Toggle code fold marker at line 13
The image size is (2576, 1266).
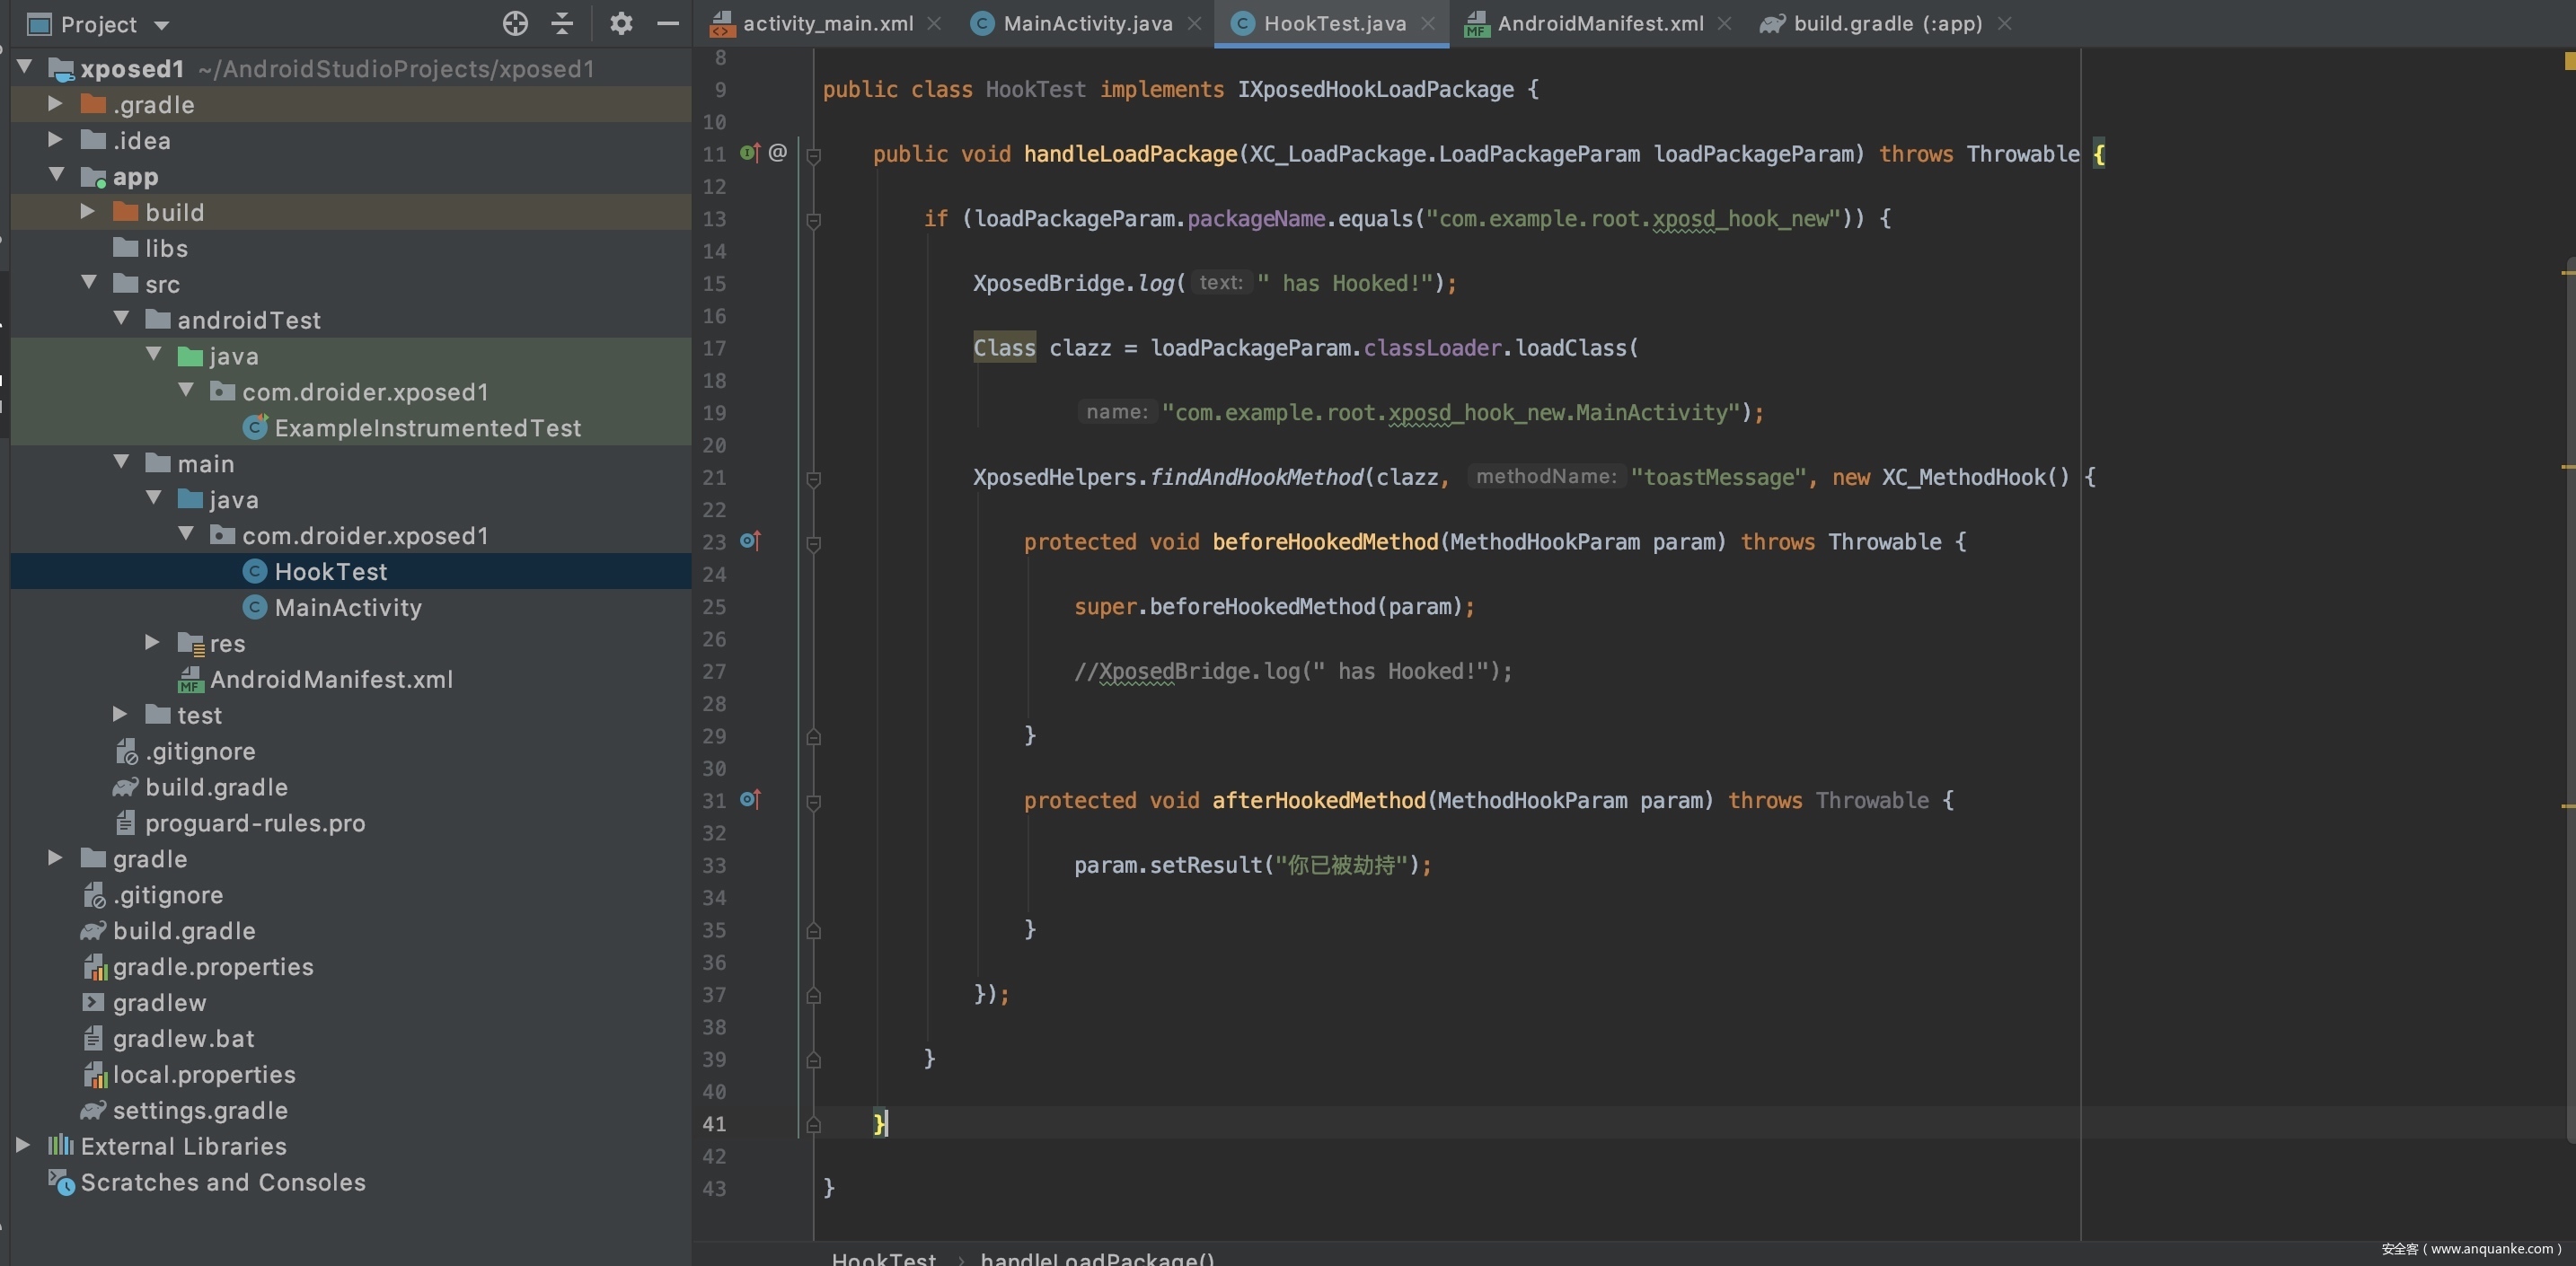tap(813, 220)
